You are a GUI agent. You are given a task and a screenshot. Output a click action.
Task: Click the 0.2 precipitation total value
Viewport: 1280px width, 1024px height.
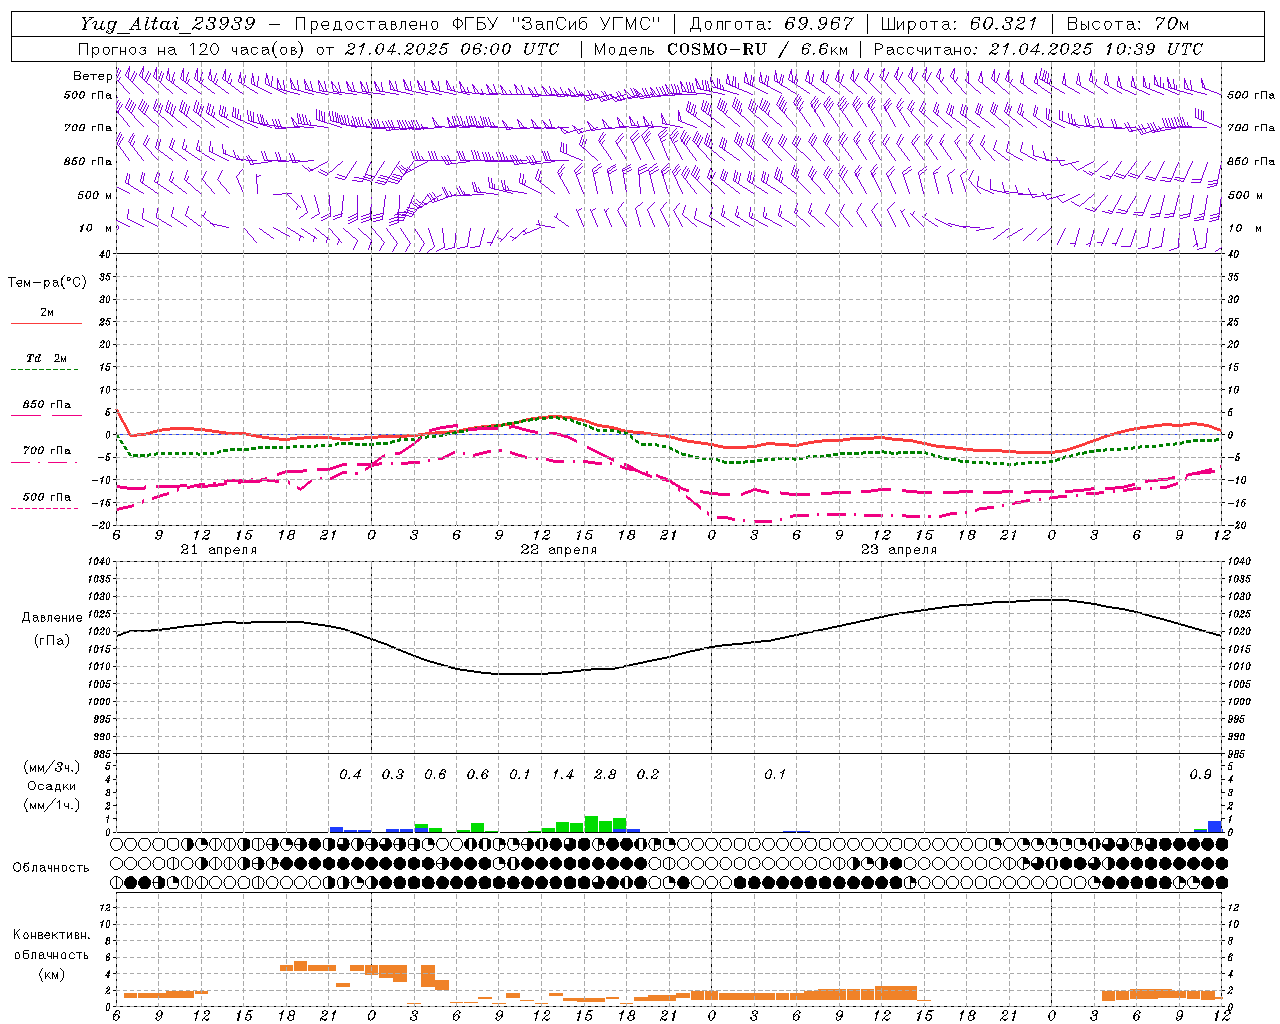click(x=648, y=775)
